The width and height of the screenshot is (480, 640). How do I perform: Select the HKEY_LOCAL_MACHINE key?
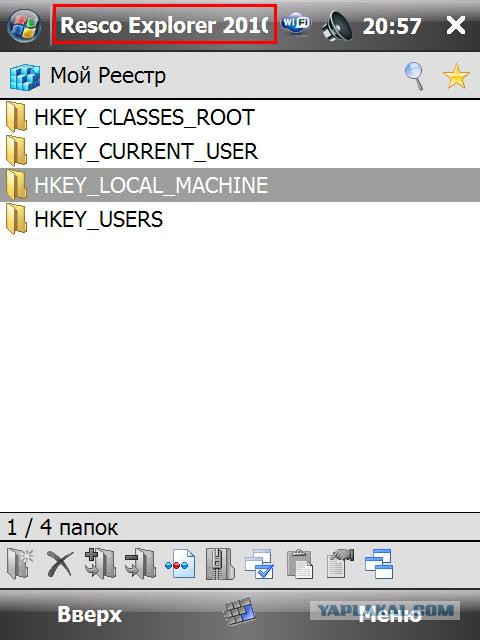(240, 185)
